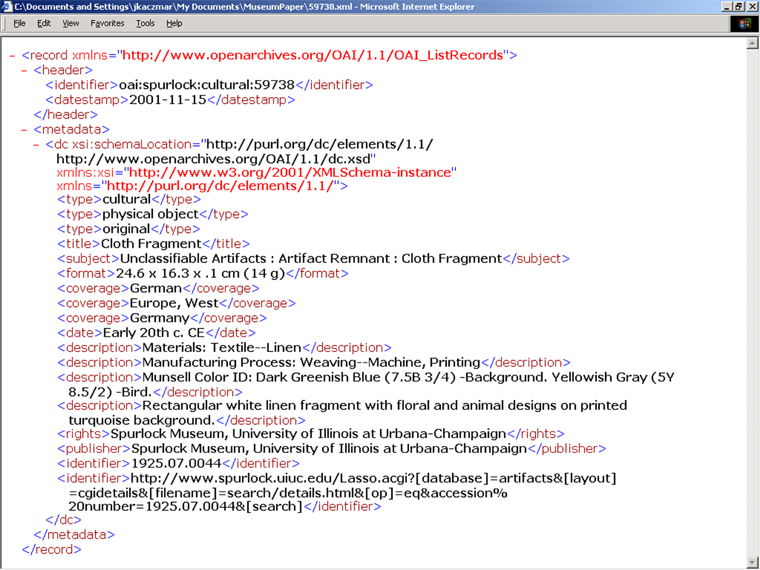This screenshot has height=570, width=760.
Task: Click the xmlns purl.org/dc/elements/1.1/ value in red
Action: pyautogui.click(x=221, y=186)
